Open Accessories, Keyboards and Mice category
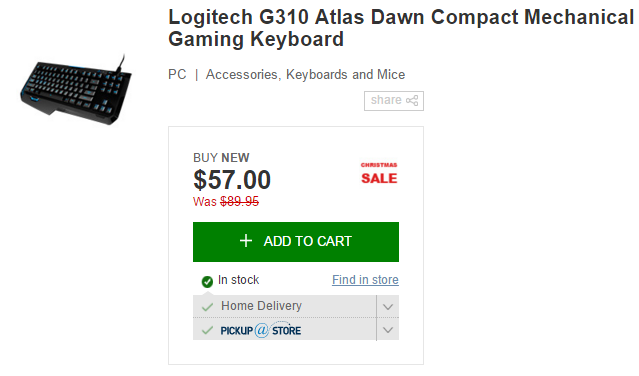Image resolution: width=639 pixels, height=376 pixels. 305,75
